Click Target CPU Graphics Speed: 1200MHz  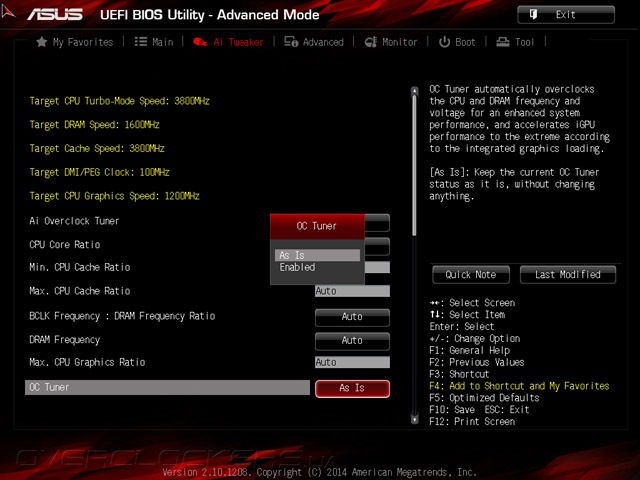(115, 196)
